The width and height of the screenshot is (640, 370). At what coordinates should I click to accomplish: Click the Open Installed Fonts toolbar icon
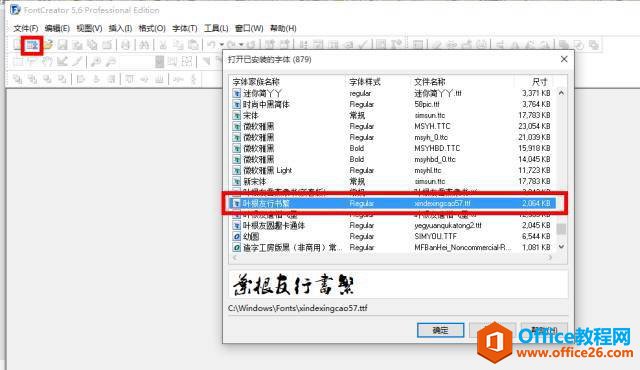coord(32,45)
